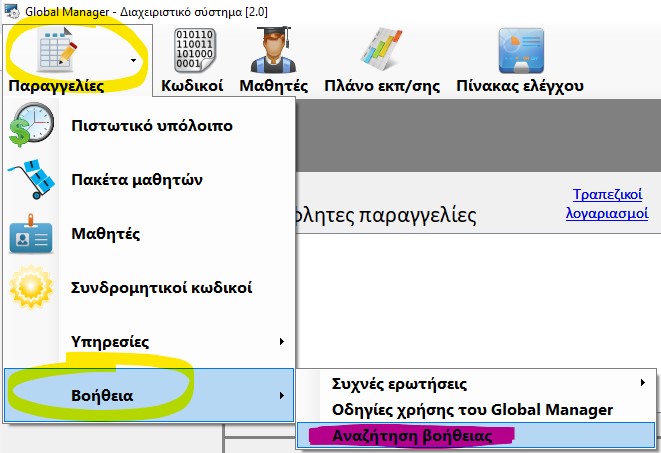Open the Πλάνο εκπ/σης chart icon
The height and width of the screenshot is (453, 661).
pyautogui.click(x=381, y=49)
